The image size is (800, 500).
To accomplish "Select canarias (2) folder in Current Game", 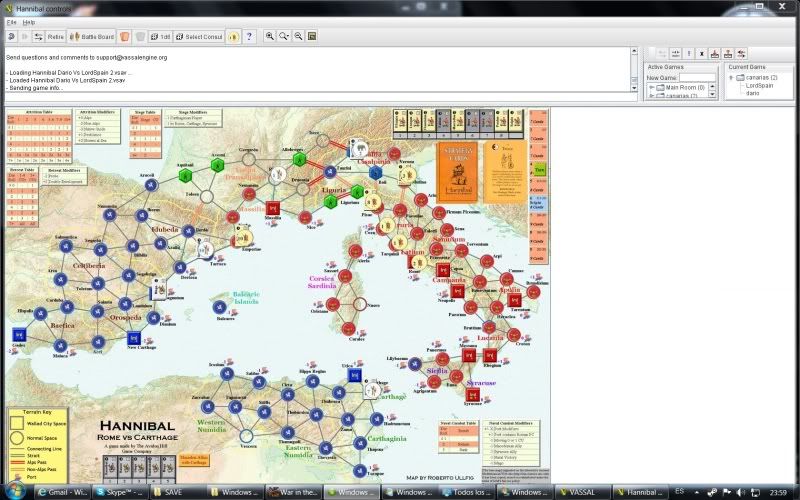I will (757, 78).
